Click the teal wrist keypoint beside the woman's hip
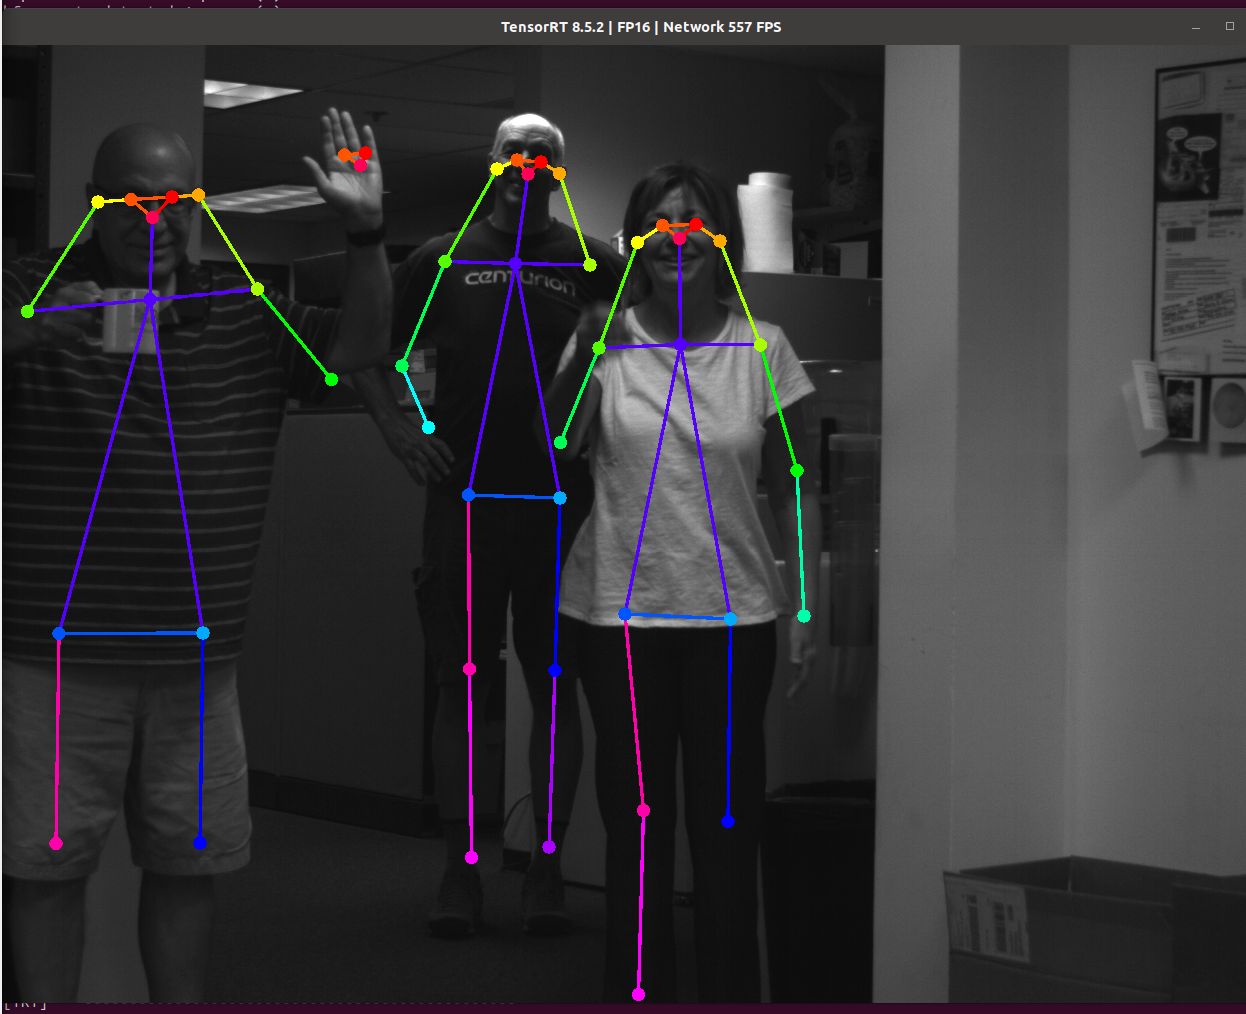Screen dimensions: 1246x1014 tap(803, 616)
